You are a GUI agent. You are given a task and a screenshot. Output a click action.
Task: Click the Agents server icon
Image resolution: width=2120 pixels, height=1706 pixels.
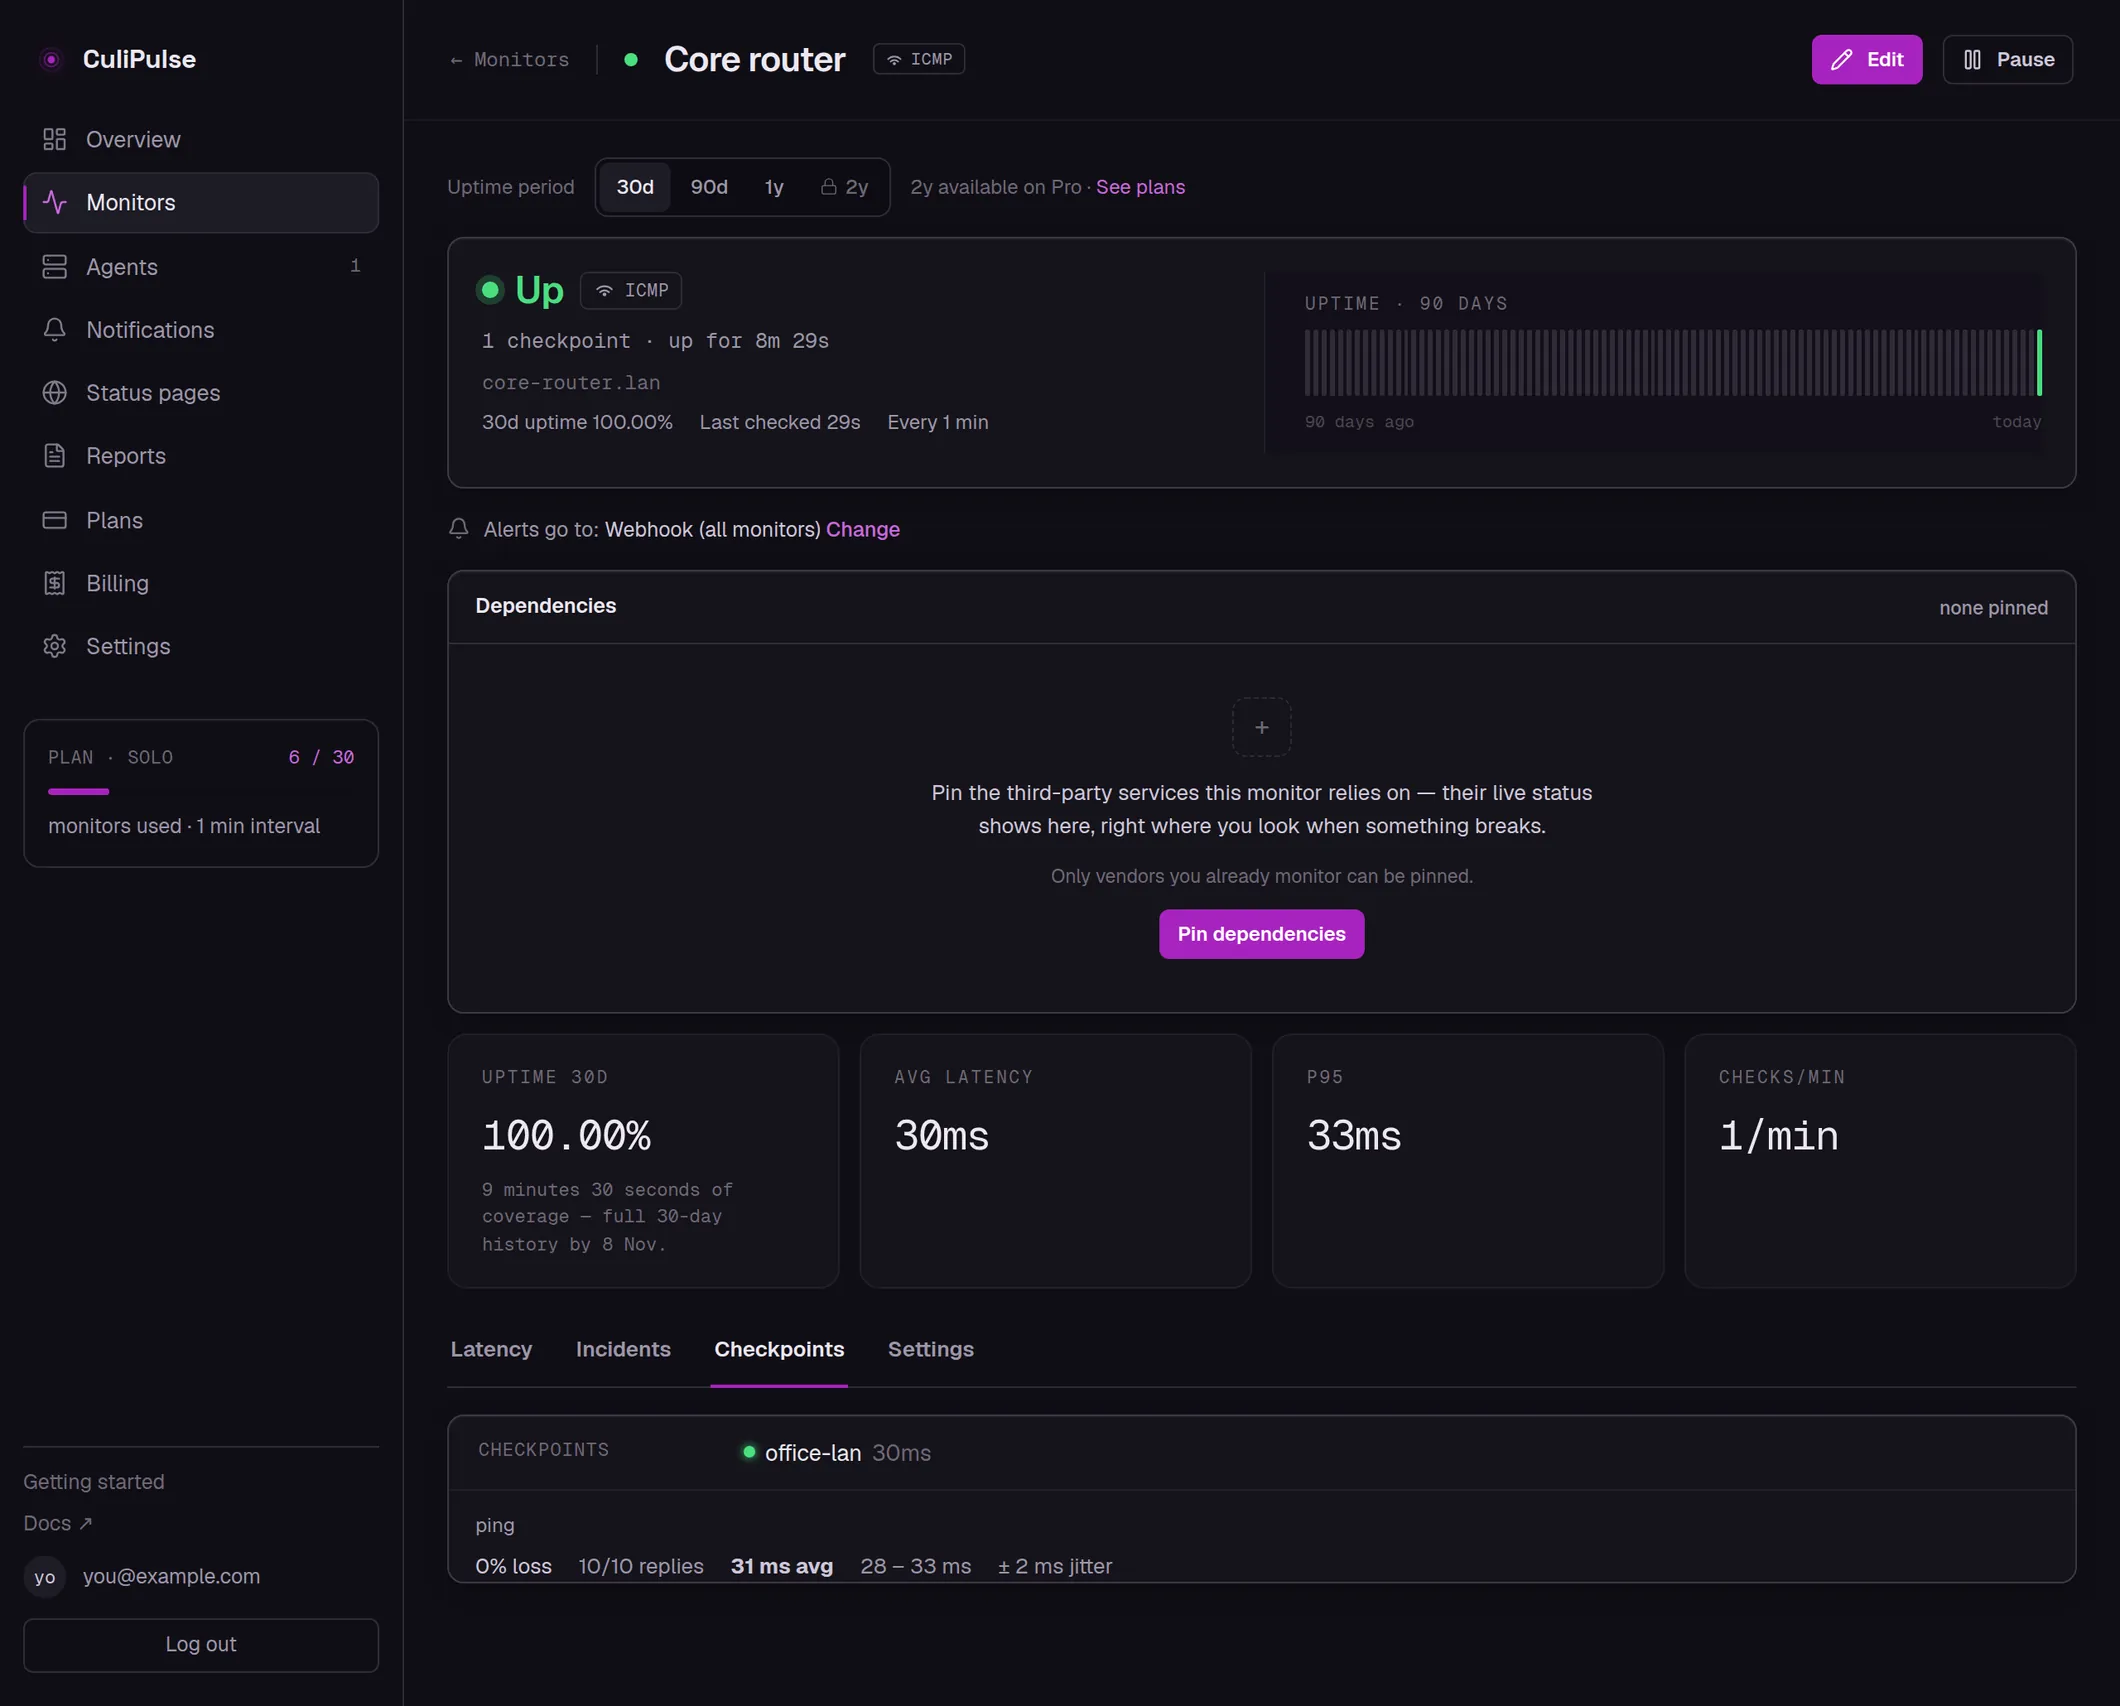[x=55, y=267]
